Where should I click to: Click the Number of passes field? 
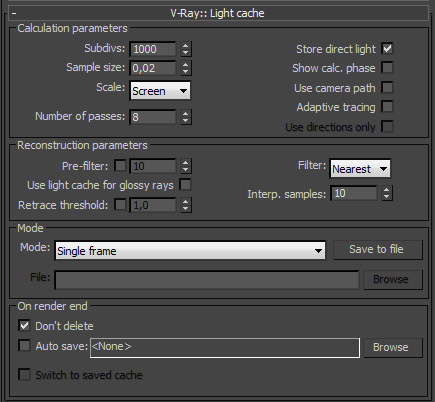pyautogui.click(x=153, y=117)
